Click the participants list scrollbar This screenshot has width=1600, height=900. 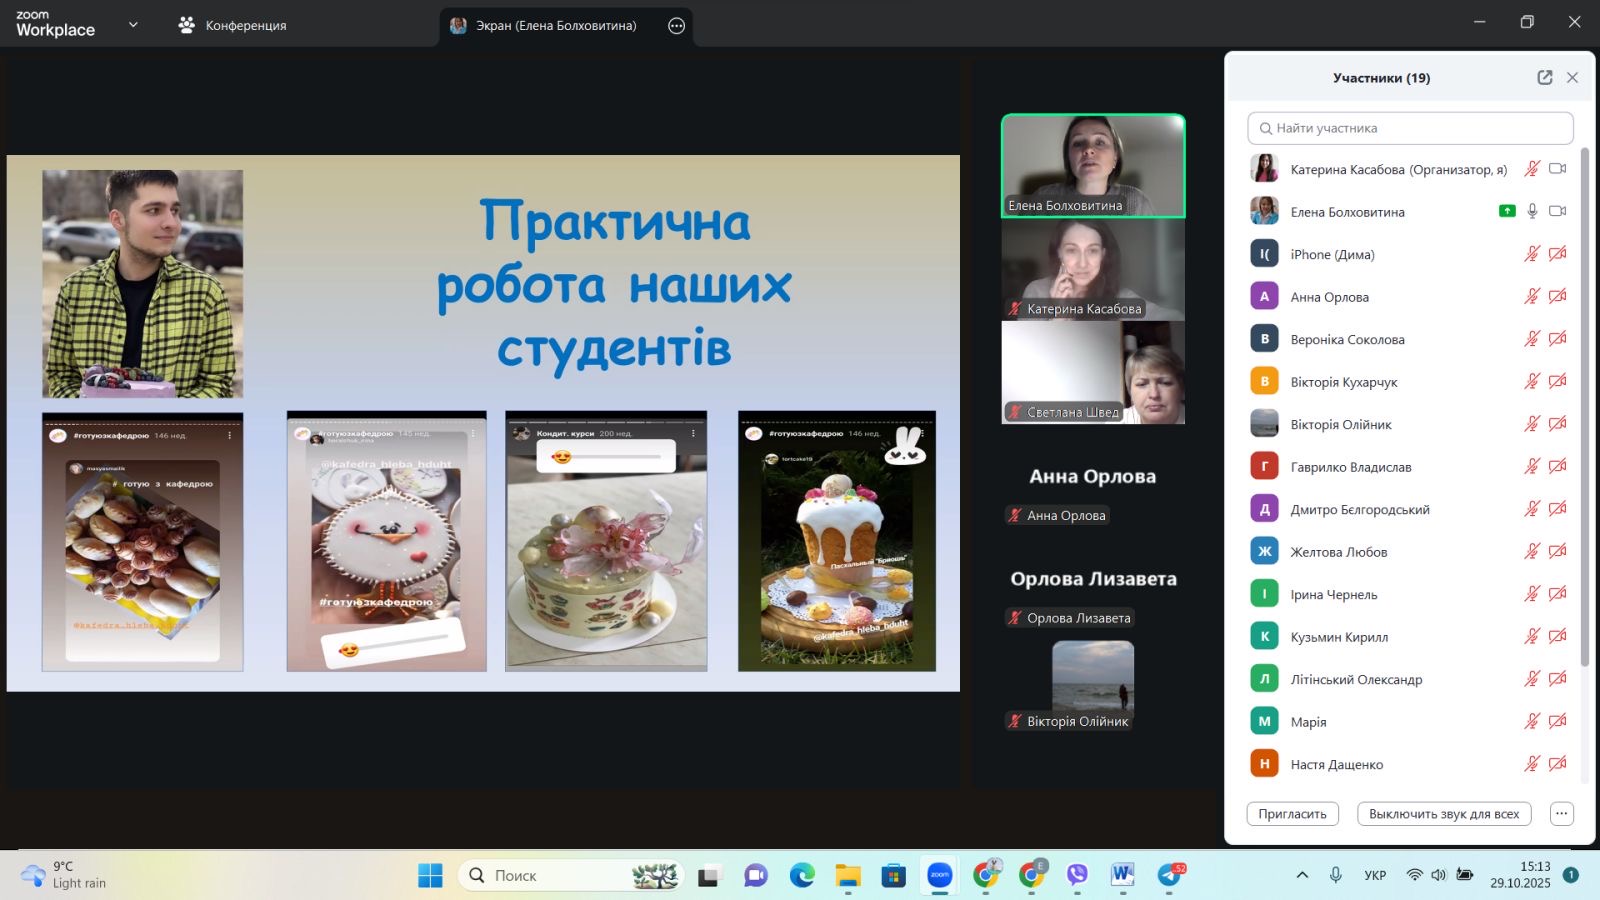[x=1584, y=400]
